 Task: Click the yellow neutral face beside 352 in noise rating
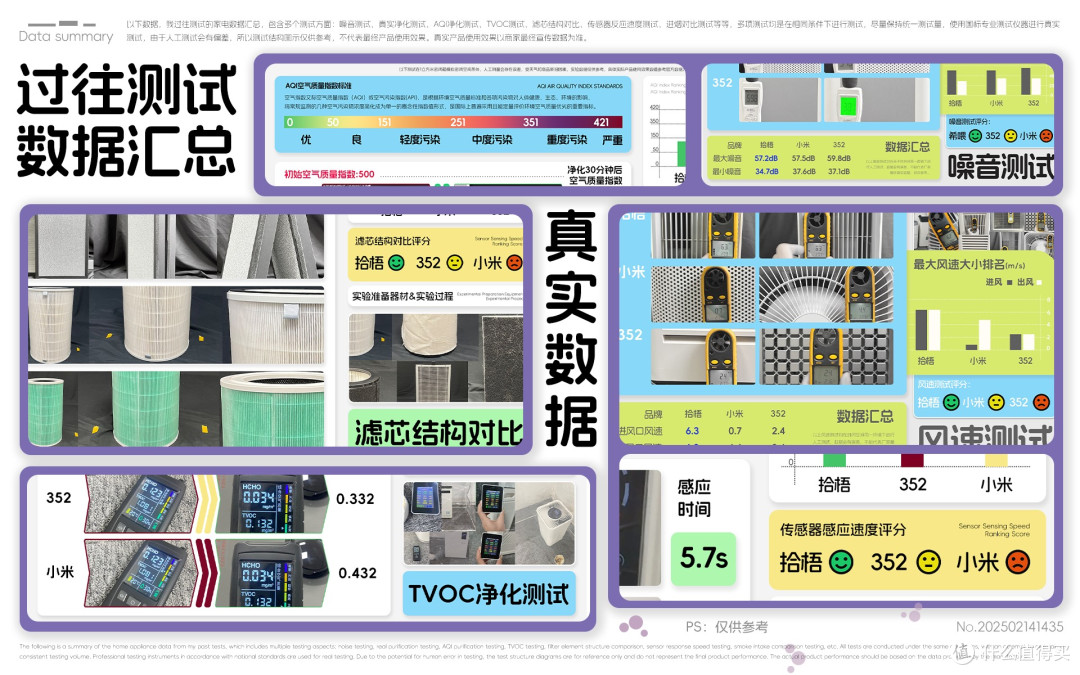click(x=1010, y=136)
